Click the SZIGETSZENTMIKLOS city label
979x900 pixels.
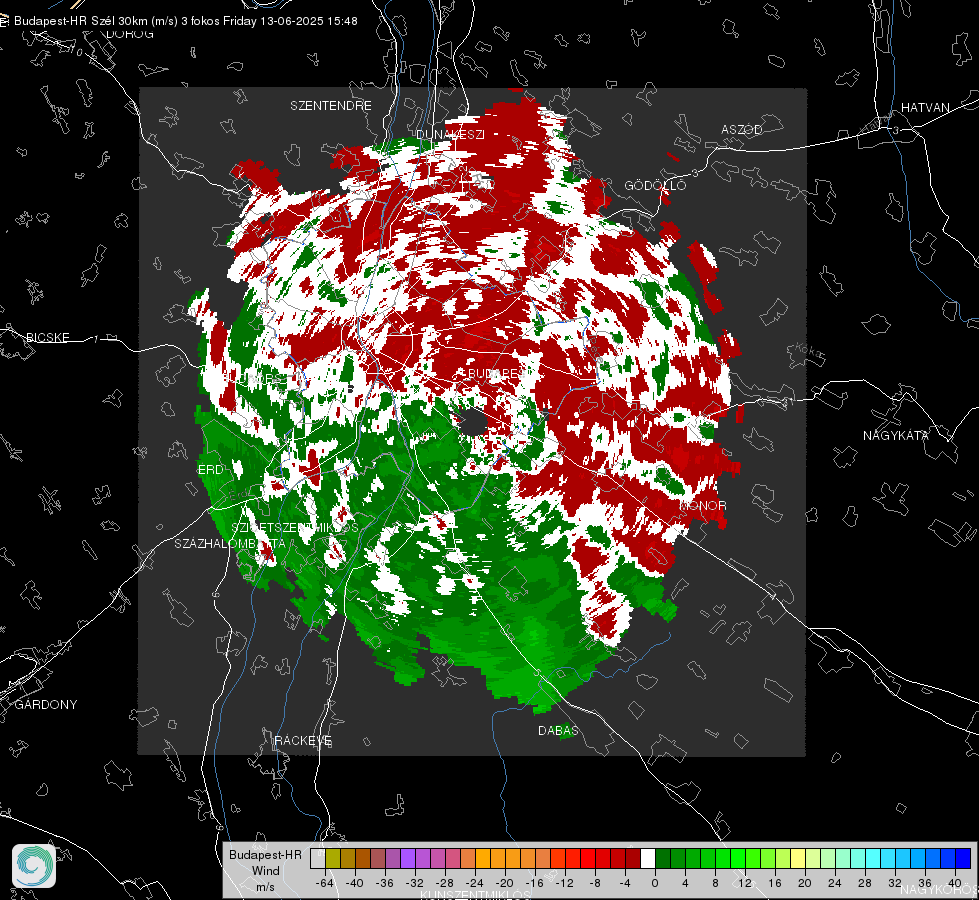[295, 527]
